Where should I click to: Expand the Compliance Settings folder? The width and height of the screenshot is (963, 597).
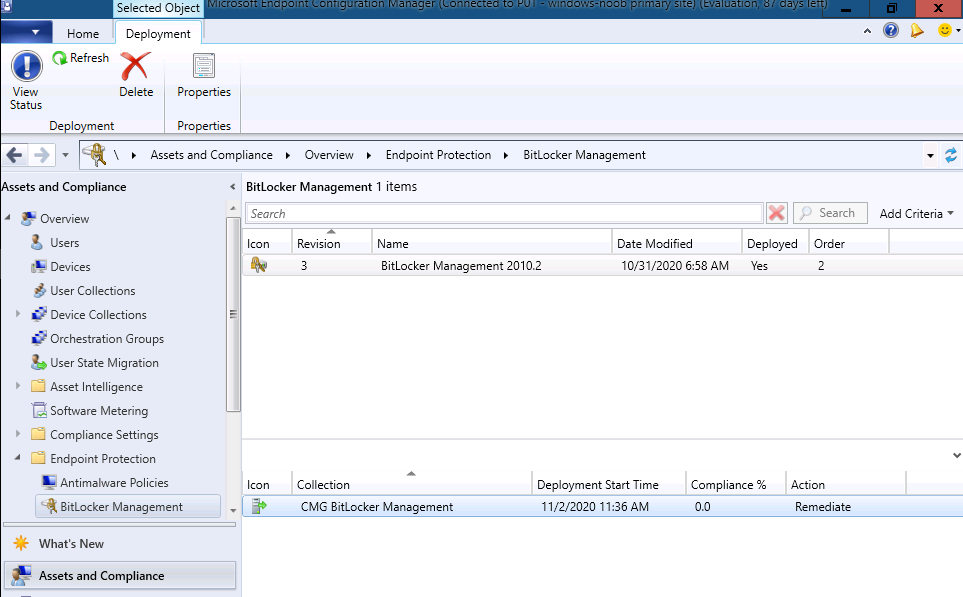(x=18, y=434)
